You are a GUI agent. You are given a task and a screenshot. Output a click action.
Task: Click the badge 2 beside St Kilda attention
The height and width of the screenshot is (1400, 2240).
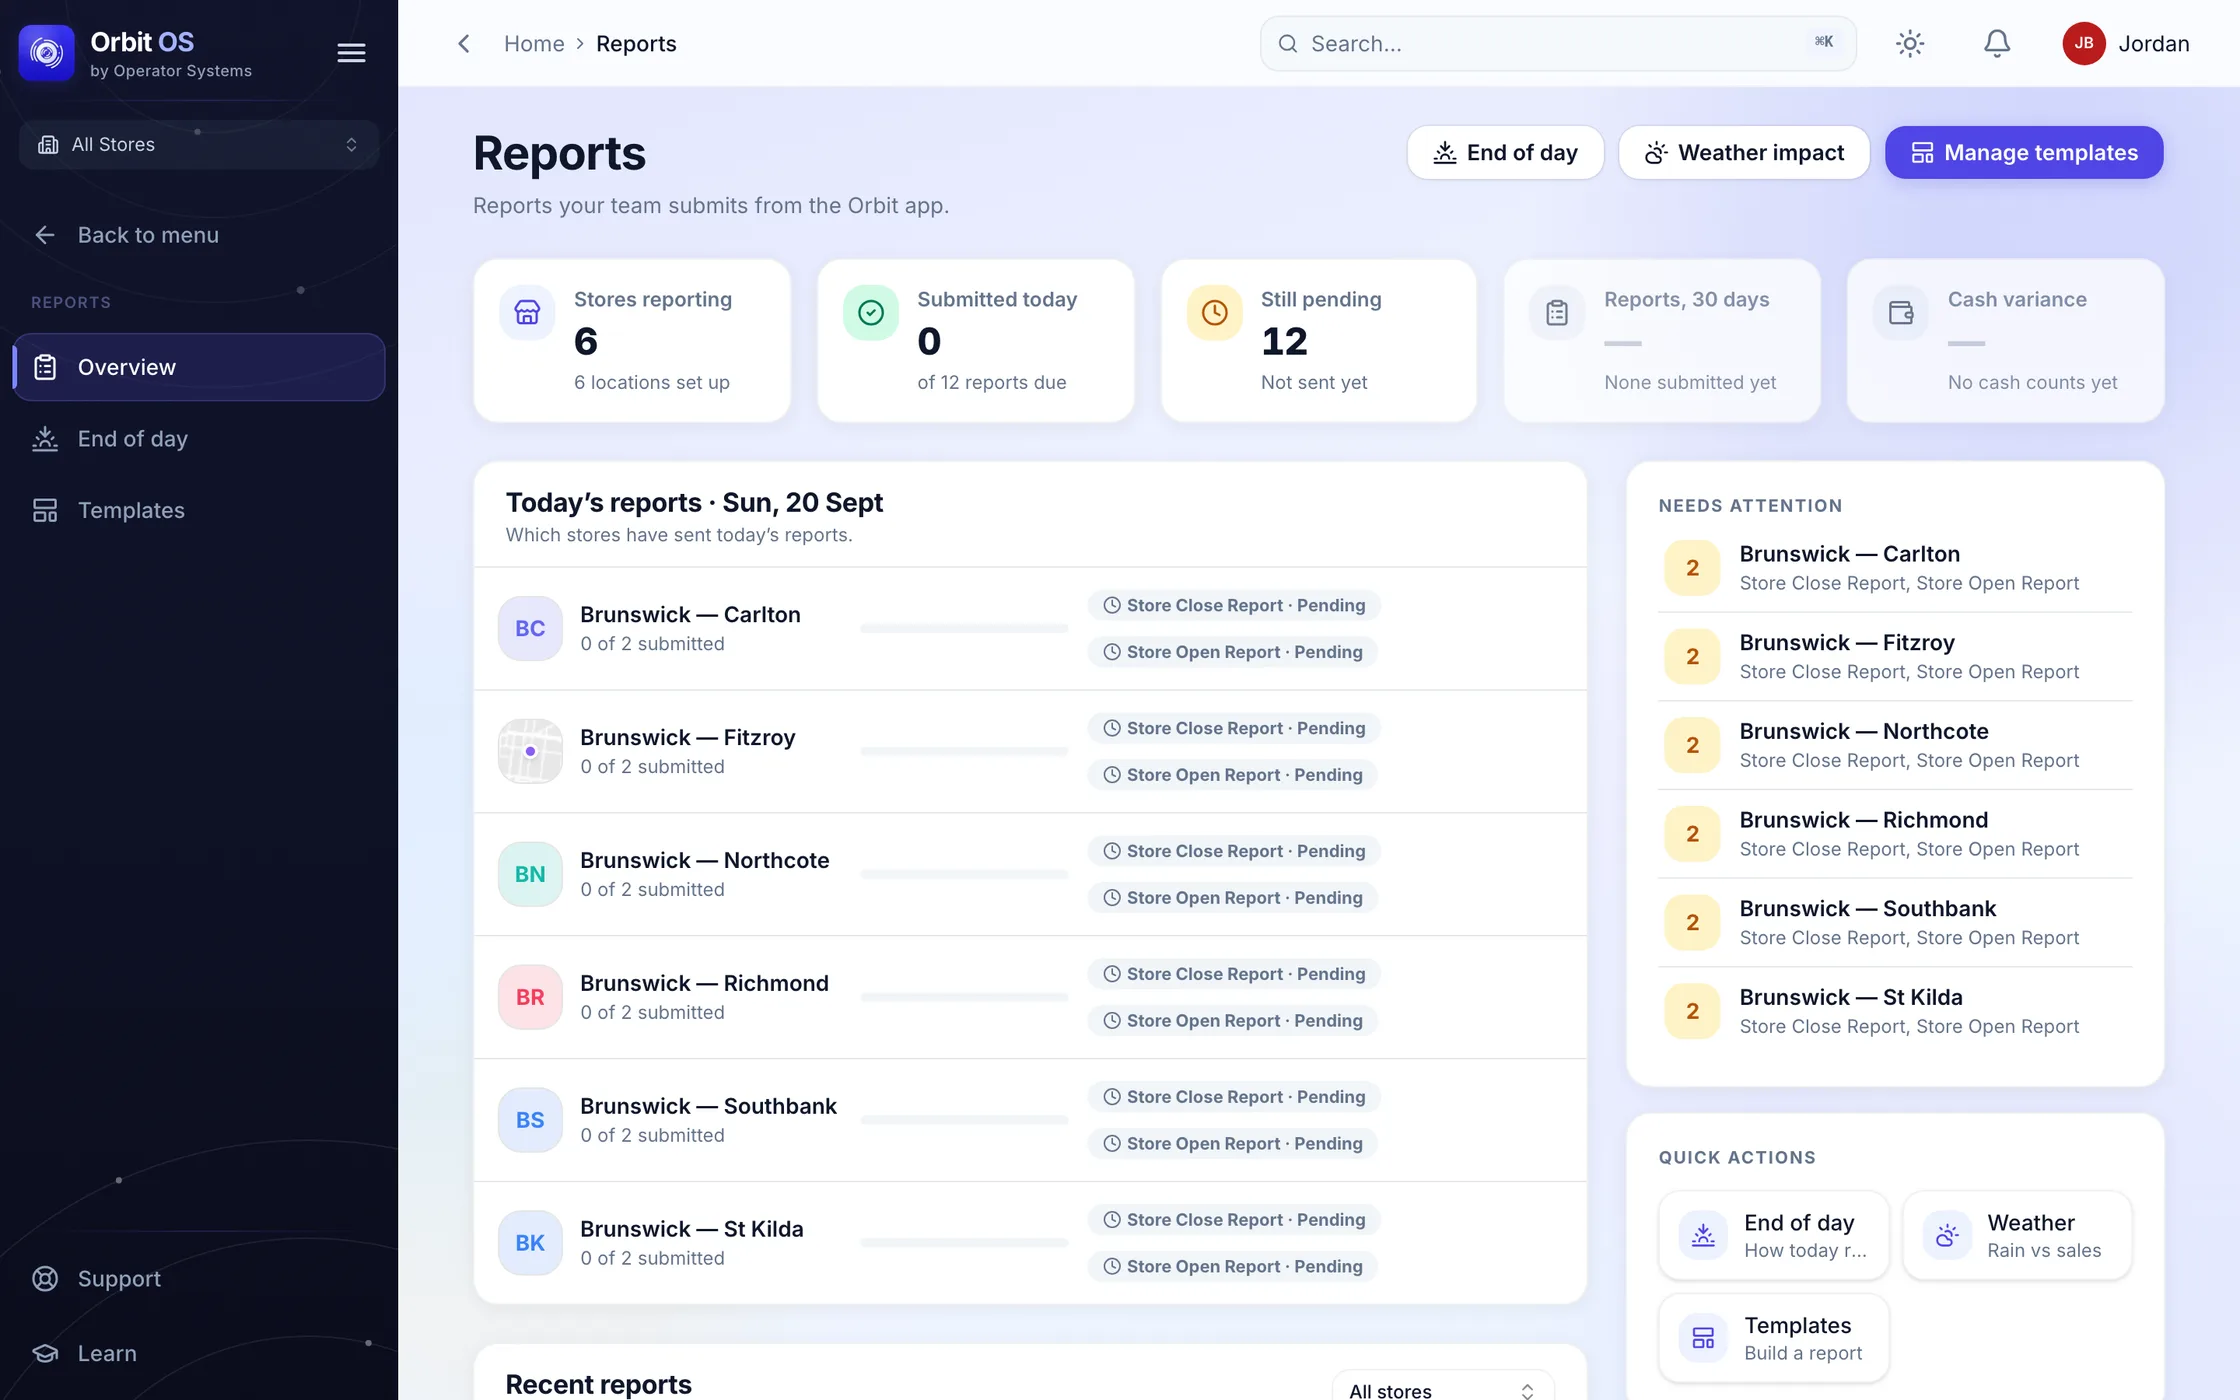click(x=1692, y=1011)
